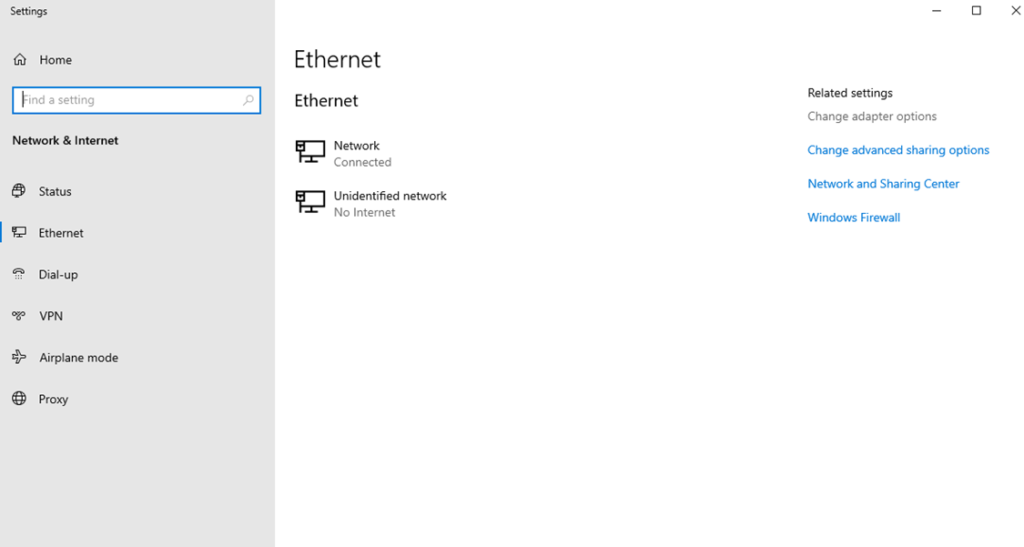The image size is (1024, 547).
Task: Click the VPN icon in sidebar
Action: [x=19, y=316]
